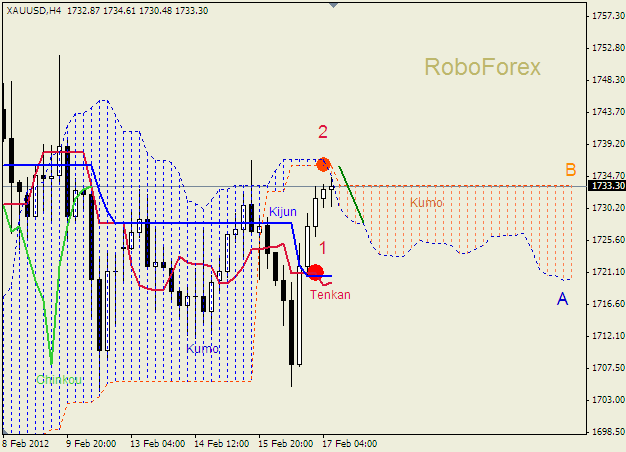Click the chart shift triangle marker at top
The image size is (626, 452).
[x=333, y=5]
